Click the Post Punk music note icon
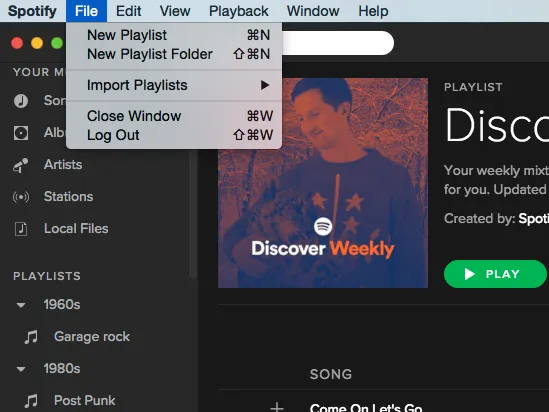Image resolution: width=549 pixels, height=412 pixels. [31, 401]
